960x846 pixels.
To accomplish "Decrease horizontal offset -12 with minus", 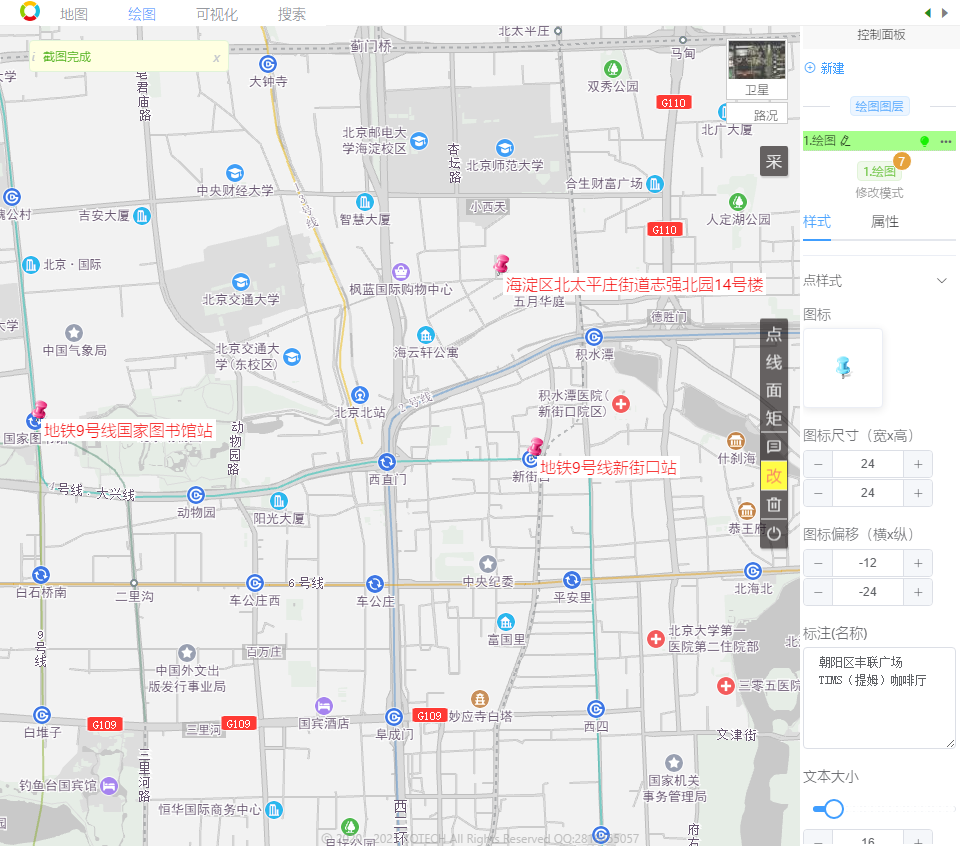I will 818,563.
